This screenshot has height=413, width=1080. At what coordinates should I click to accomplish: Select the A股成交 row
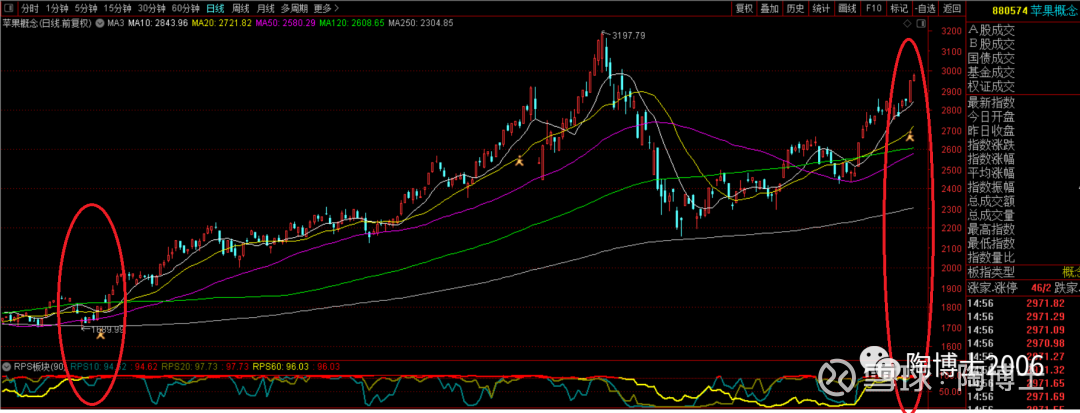pos(992,30)
